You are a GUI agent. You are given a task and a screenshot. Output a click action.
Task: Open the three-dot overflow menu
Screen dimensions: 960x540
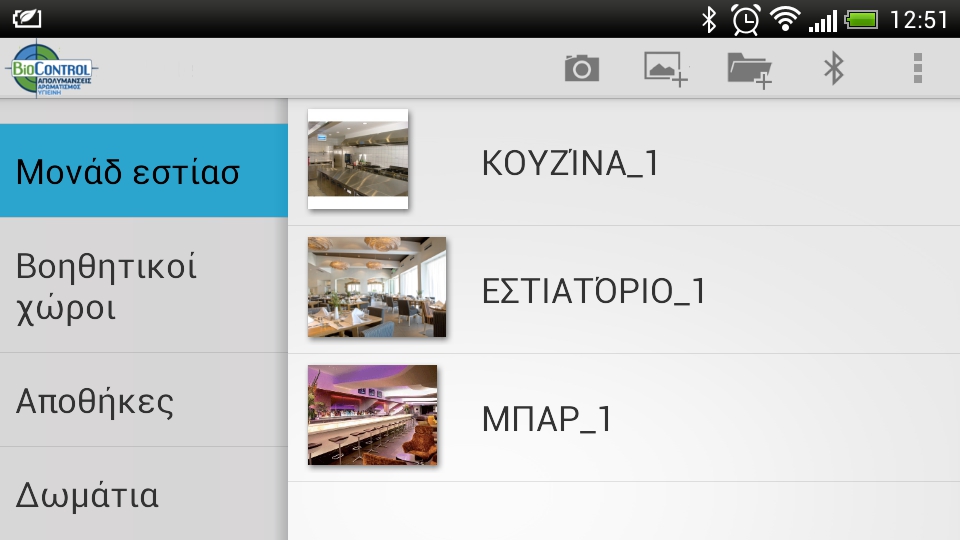tap(917, 68)
